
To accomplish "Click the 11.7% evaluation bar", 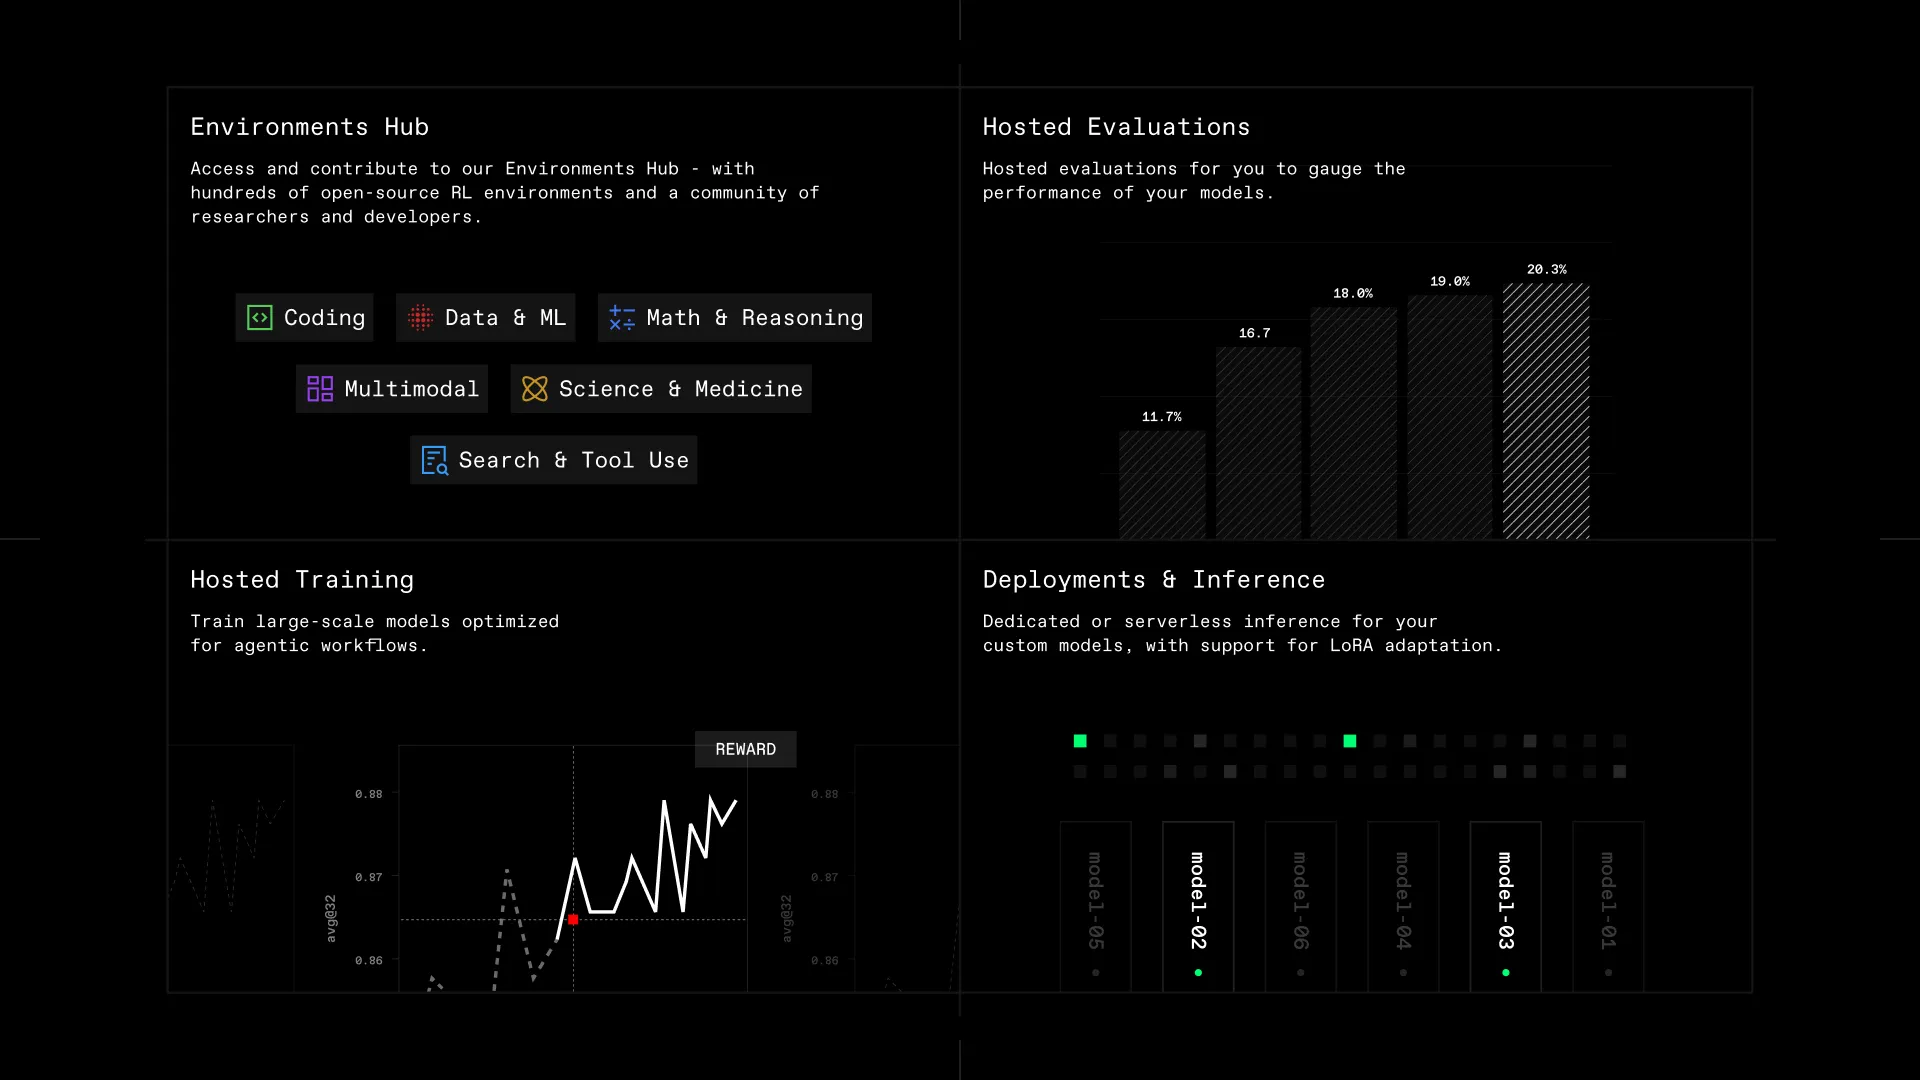I will [x=1162, y=484].
